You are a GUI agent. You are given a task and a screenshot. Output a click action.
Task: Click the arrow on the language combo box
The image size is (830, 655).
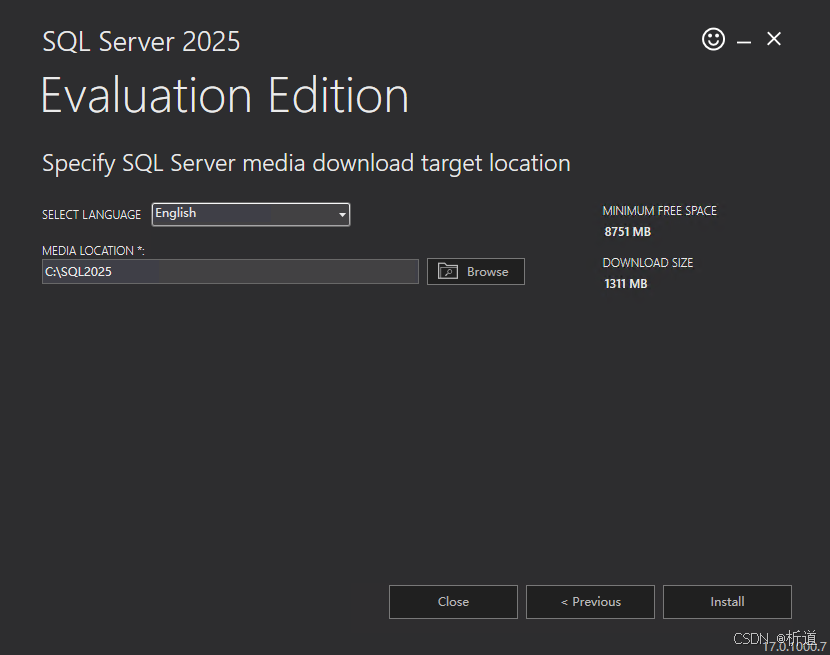click(342, 214)
